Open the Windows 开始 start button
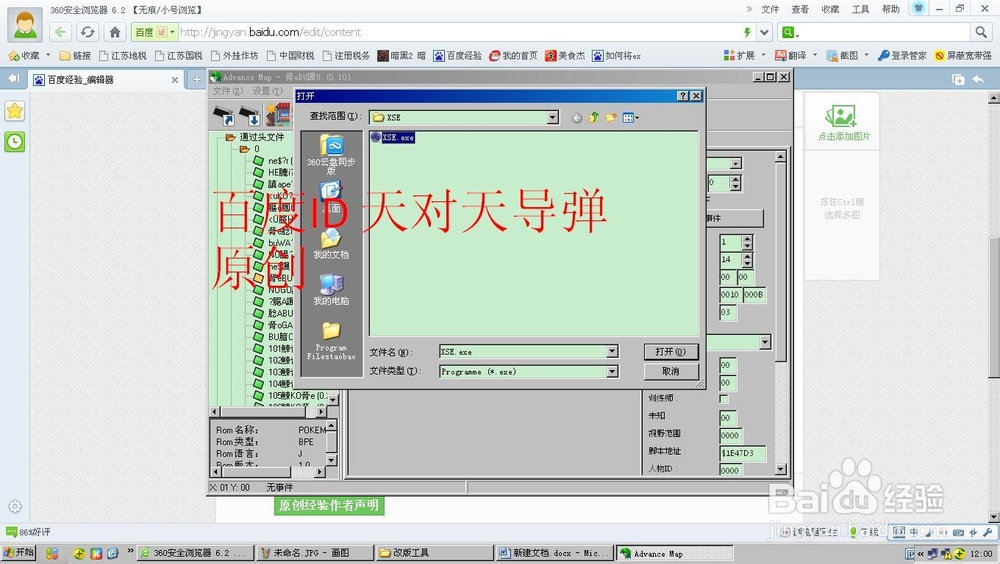This screenshot has height=564, width=1000. (x=18, y=553)
